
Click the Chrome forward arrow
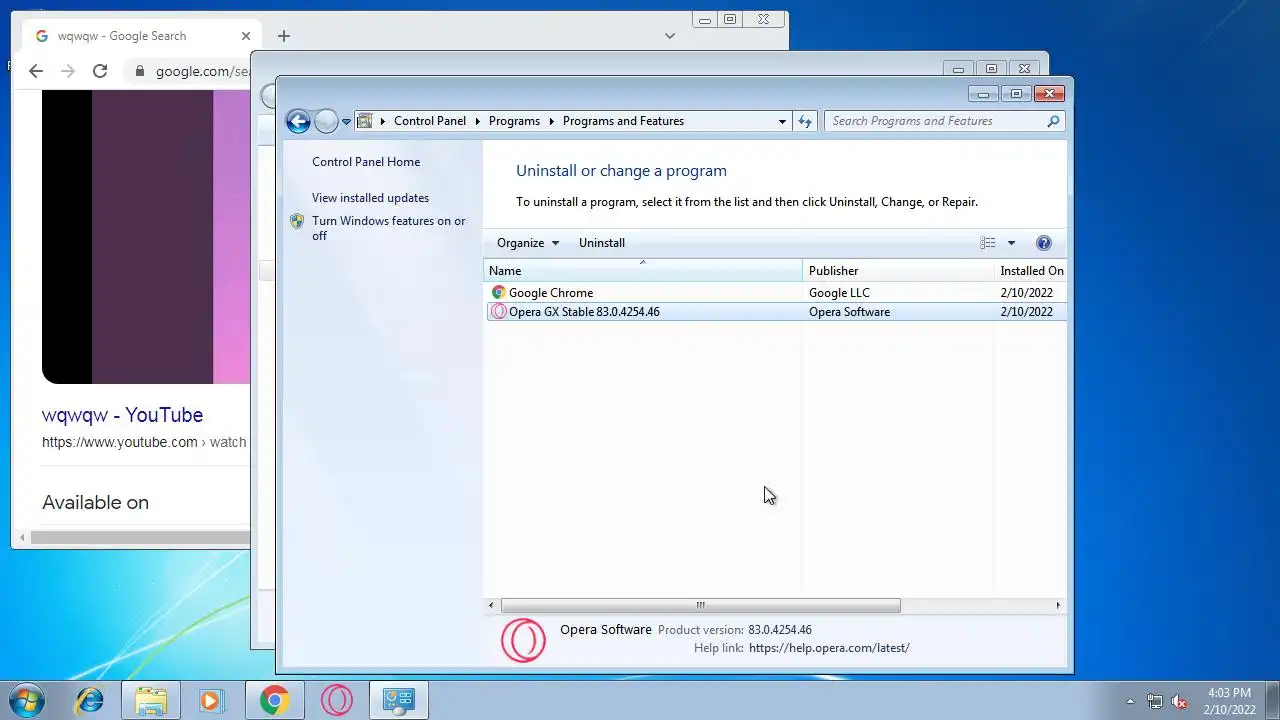click(68, 71)
